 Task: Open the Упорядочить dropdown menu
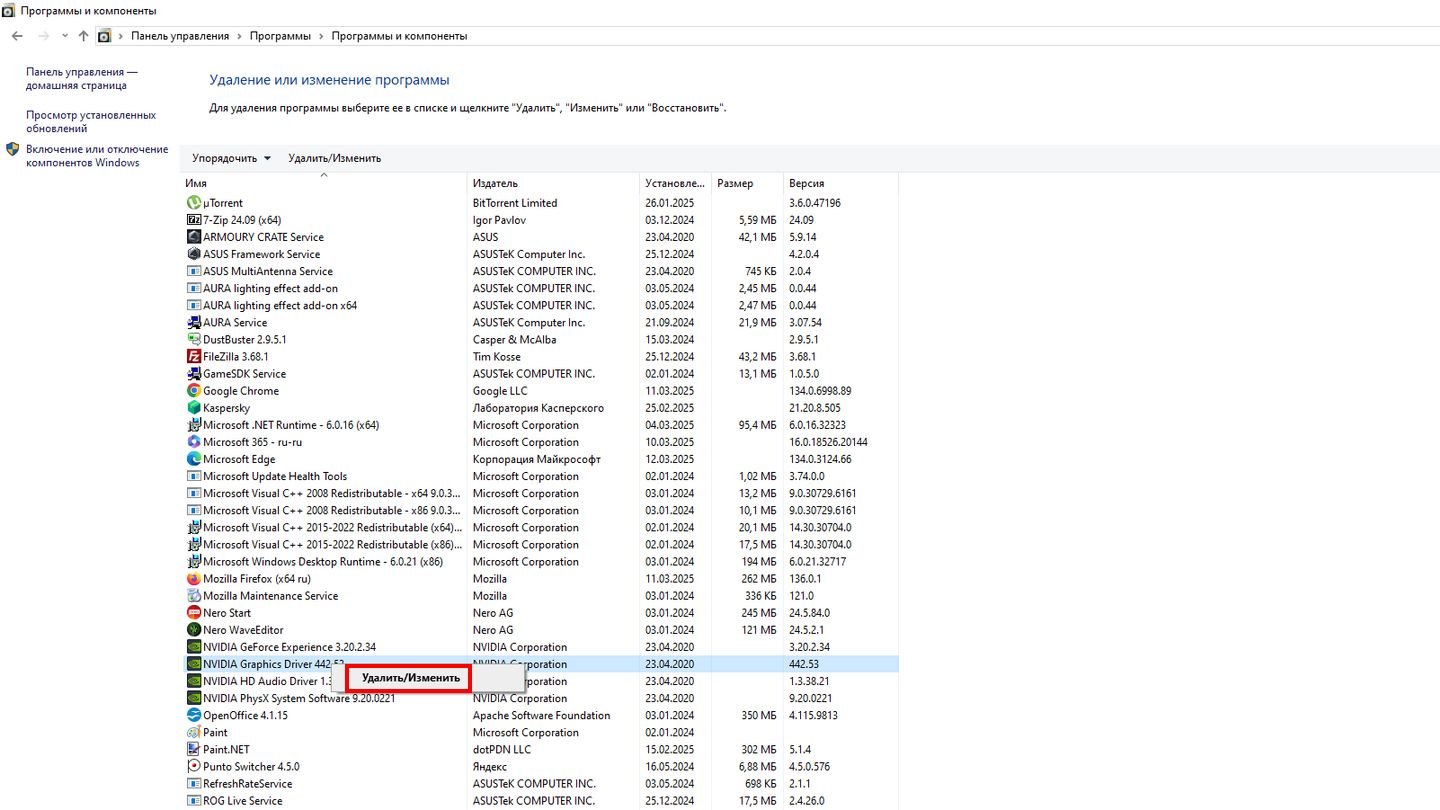coord(231,158)
